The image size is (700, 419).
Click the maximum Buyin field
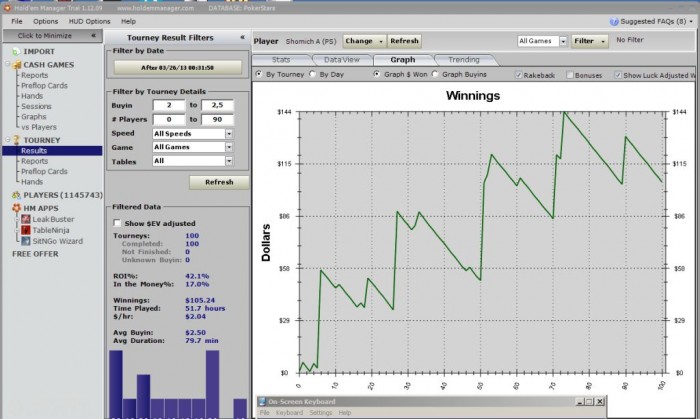(217, 105)
